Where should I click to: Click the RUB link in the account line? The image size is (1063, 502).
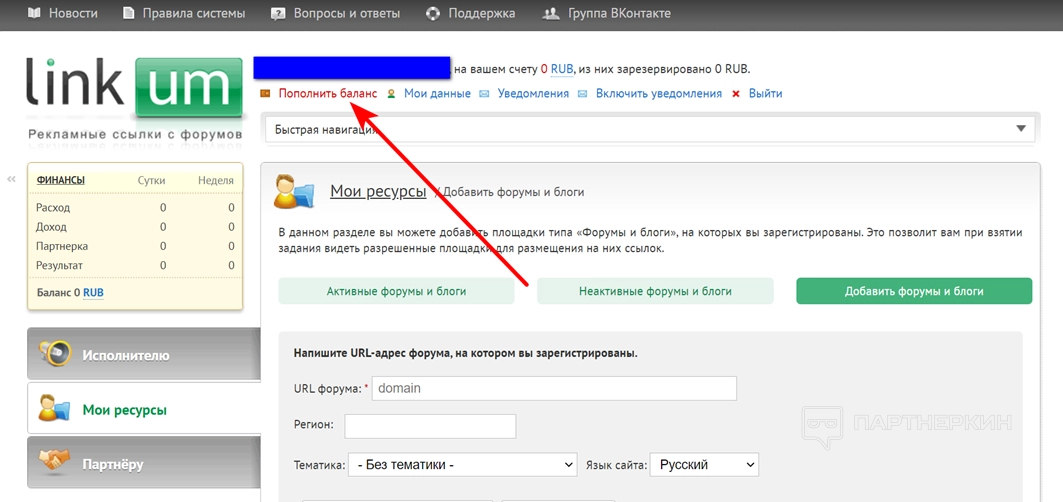coord(561,69)
